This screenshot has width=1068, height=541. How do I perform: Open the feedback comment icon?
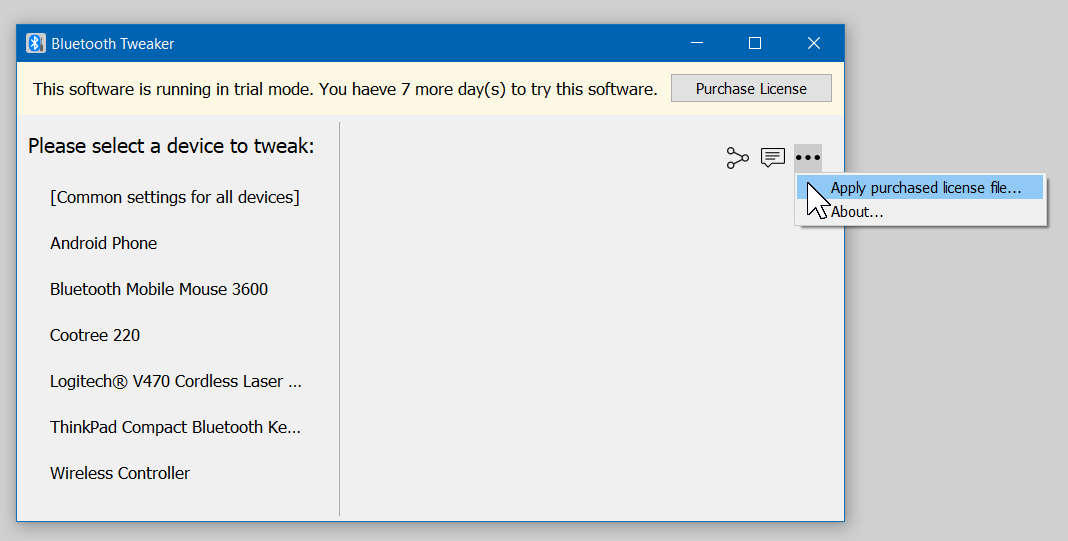(x=772, y=158)
